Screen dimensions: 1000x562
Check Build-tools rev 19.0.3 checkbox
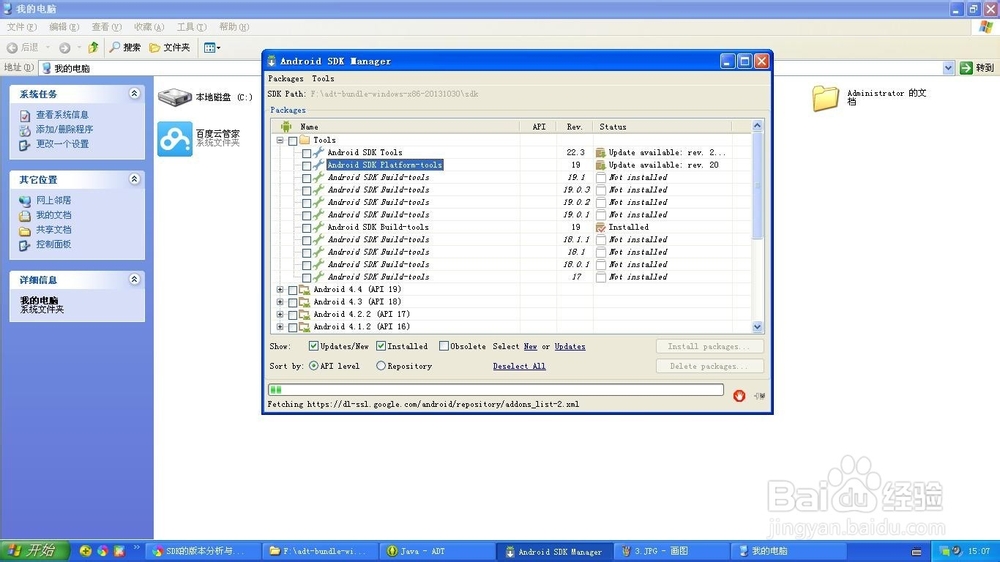307,190
